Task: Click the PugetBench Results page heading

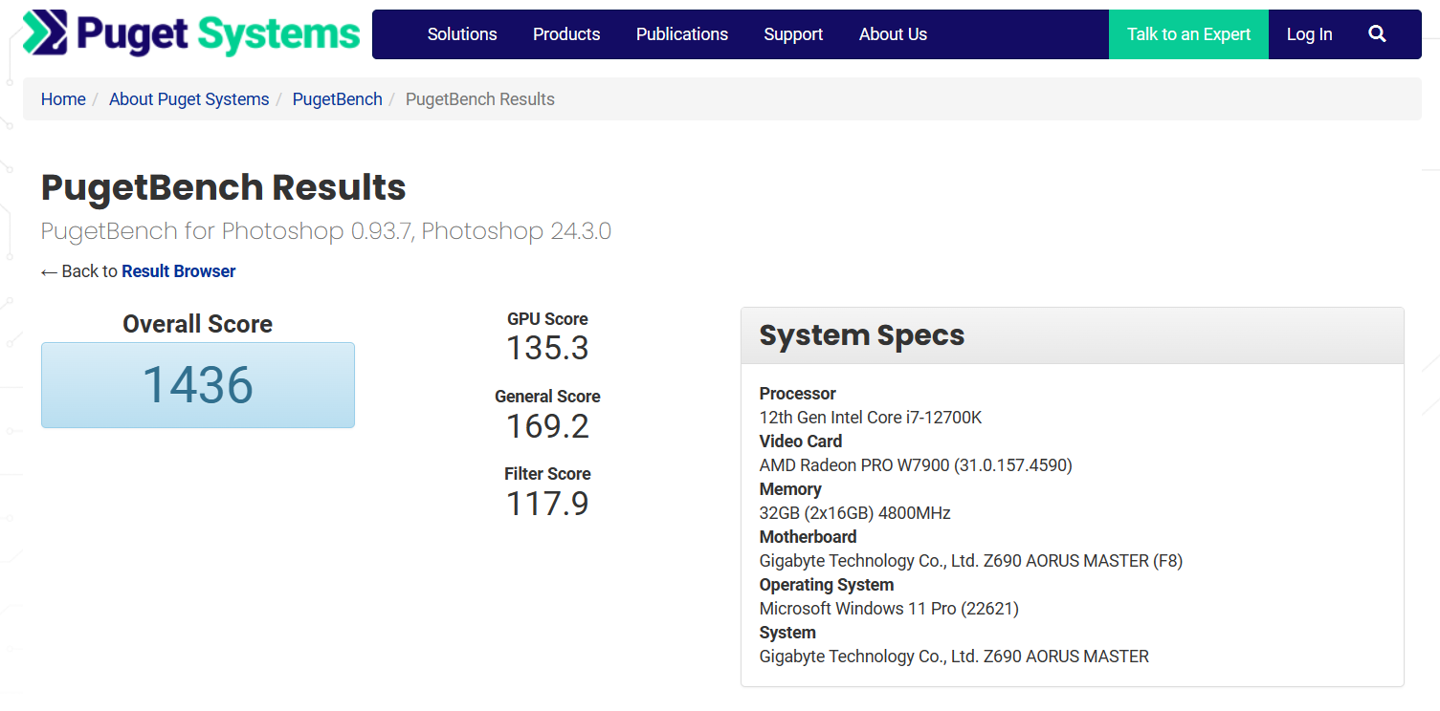Action: coord(222,188)
